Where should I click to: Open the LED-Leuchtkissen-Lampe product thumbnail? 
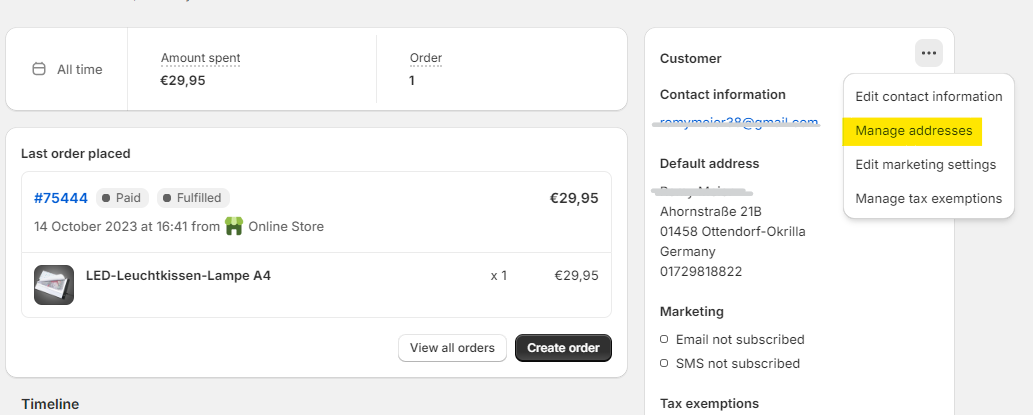(x=54, y=285)
